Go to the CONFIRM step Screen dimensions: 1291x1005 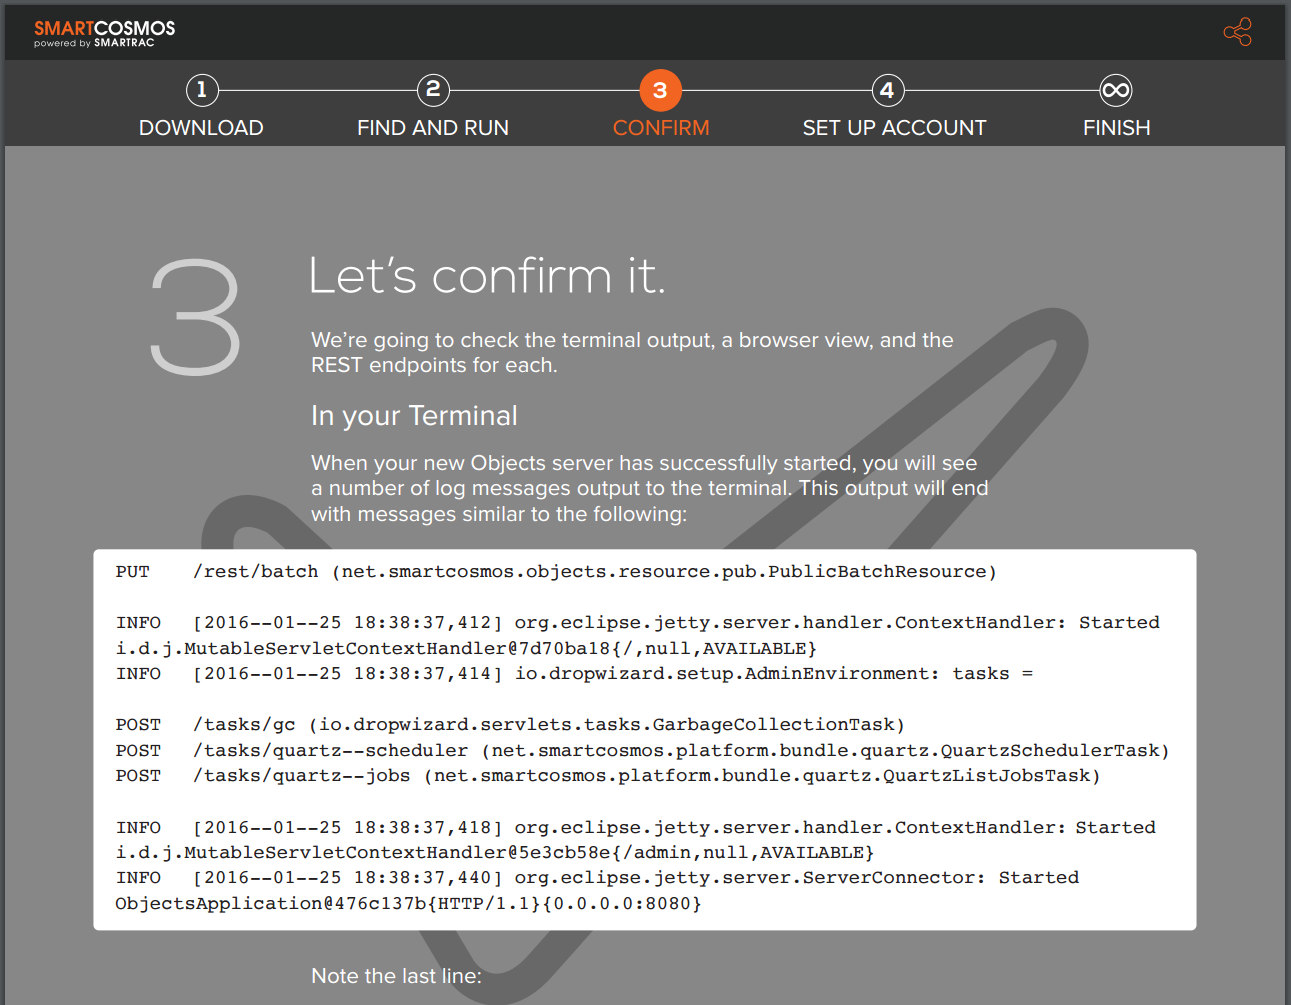661,128
